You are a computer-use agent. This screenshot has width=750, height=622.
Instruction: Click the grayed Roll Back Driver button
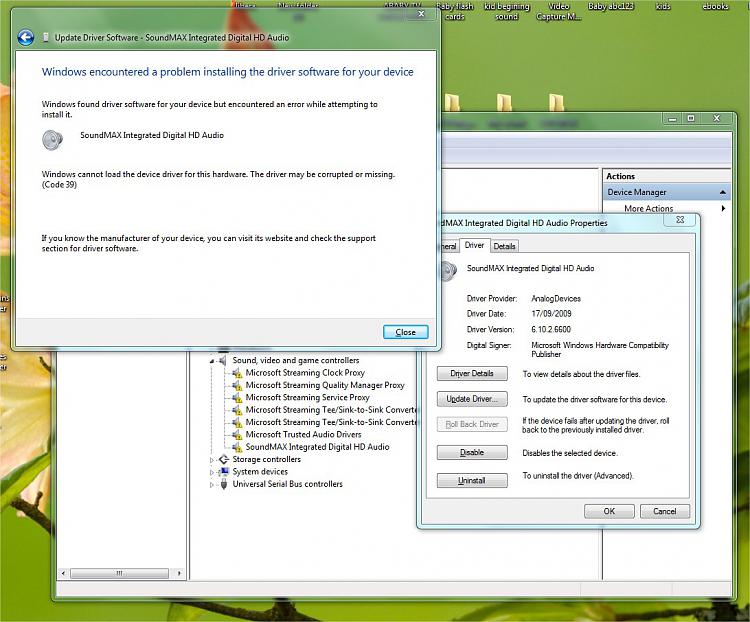472,424
